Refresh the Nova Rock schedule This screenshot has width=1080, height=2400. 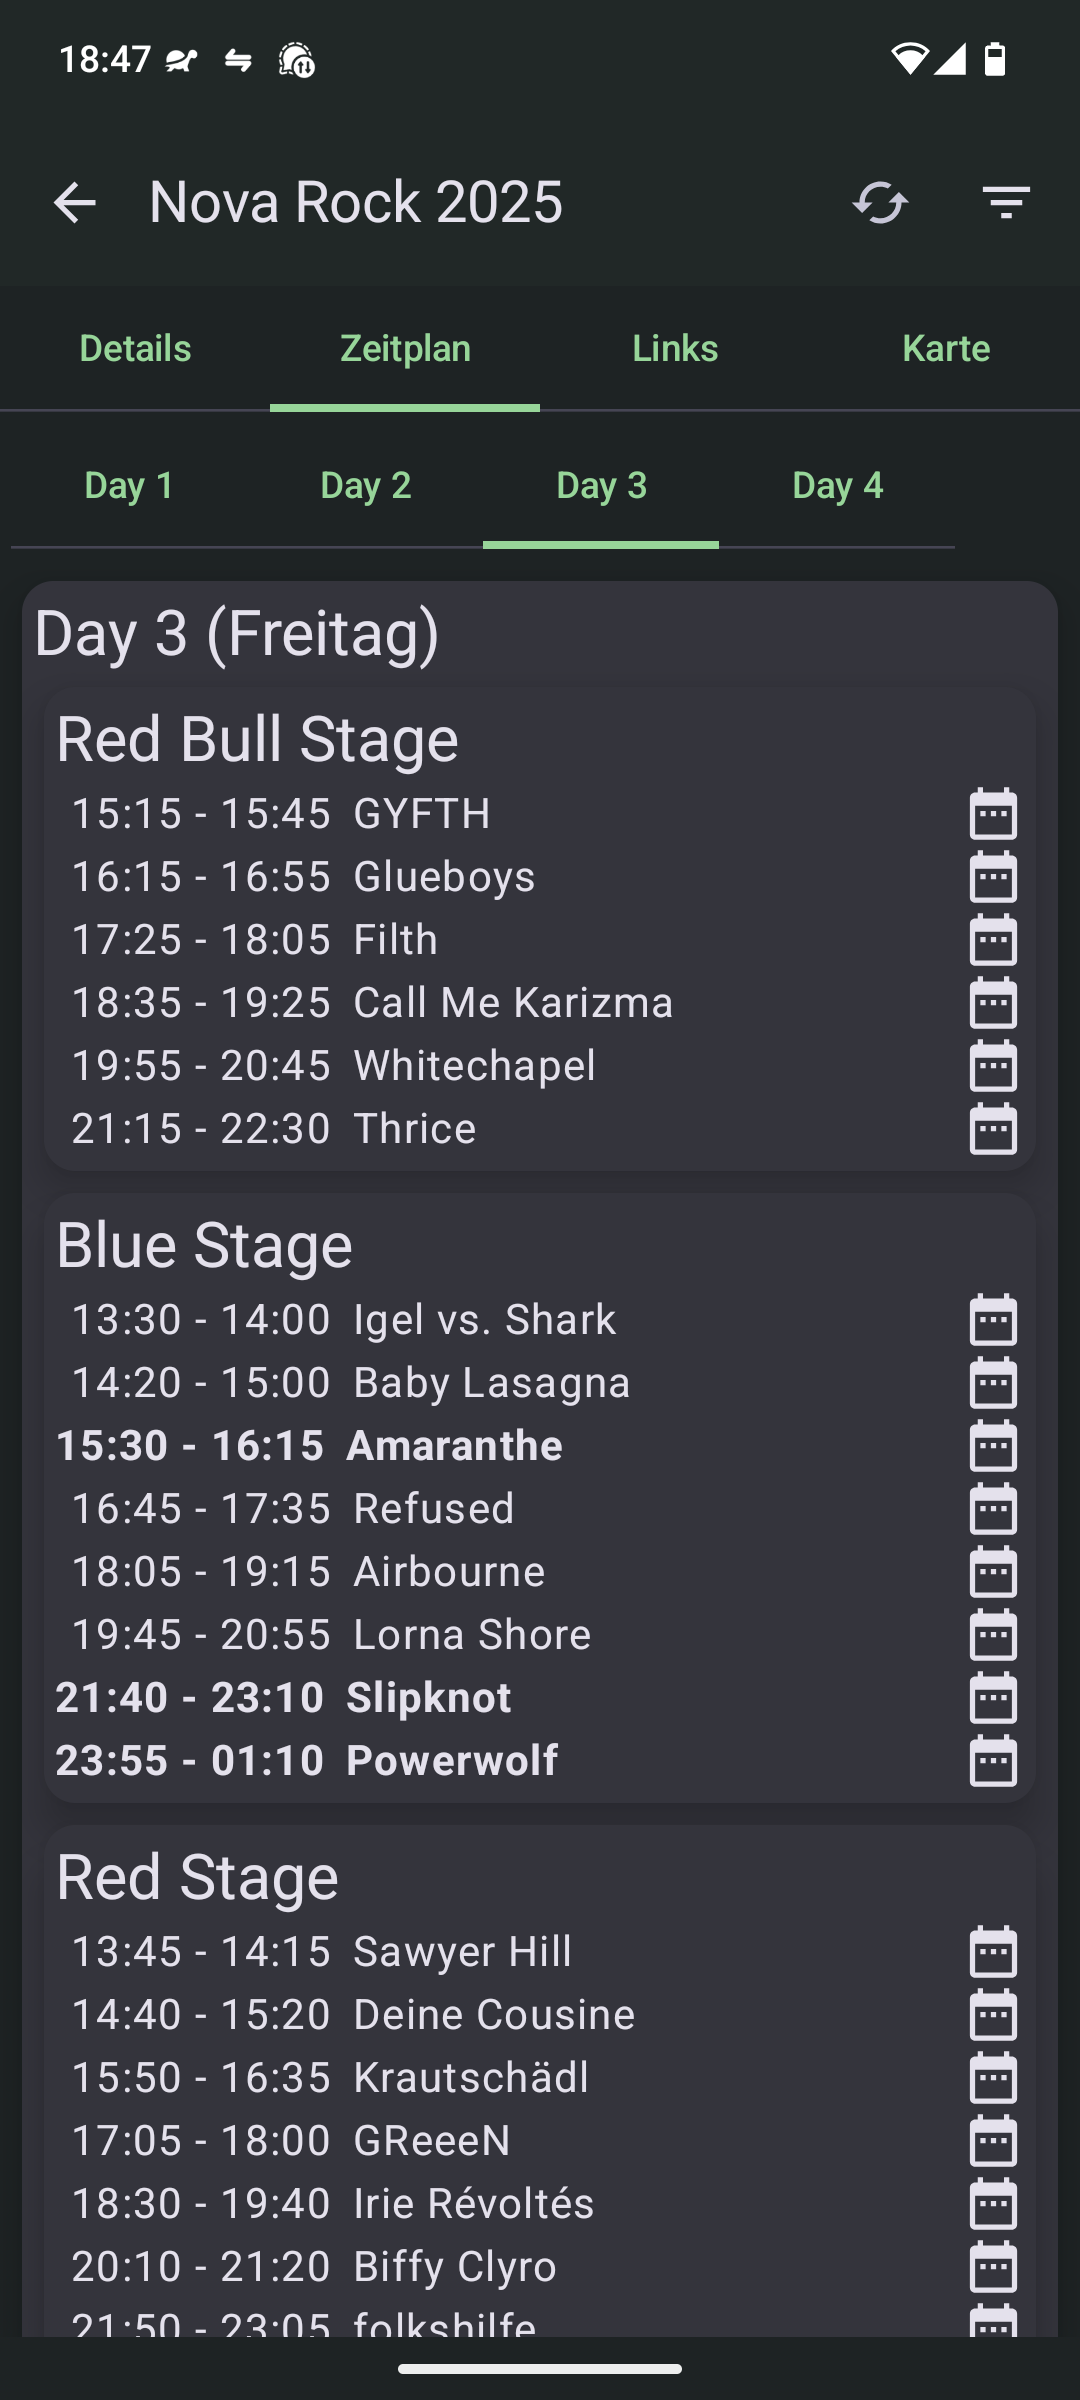click(x=880, y=203)
